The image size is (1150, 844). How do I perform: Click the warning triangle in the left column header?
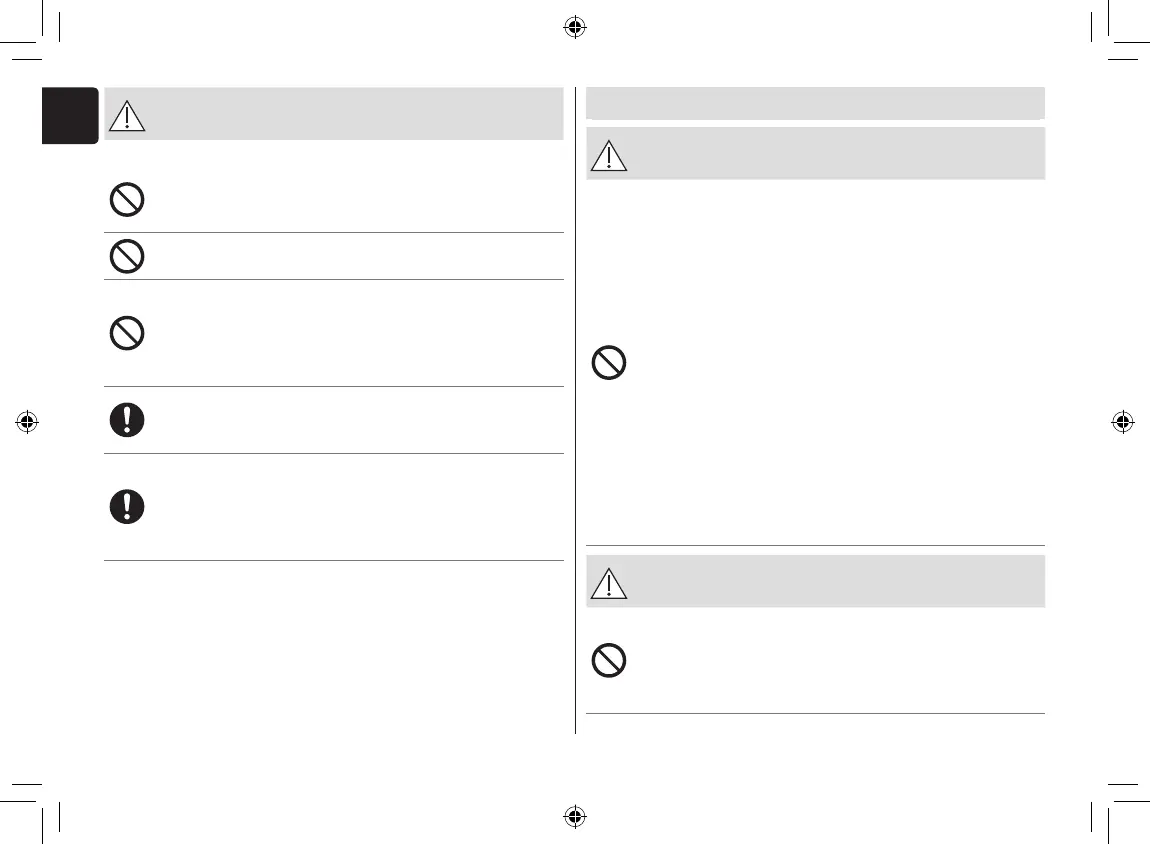click(126, 116)
